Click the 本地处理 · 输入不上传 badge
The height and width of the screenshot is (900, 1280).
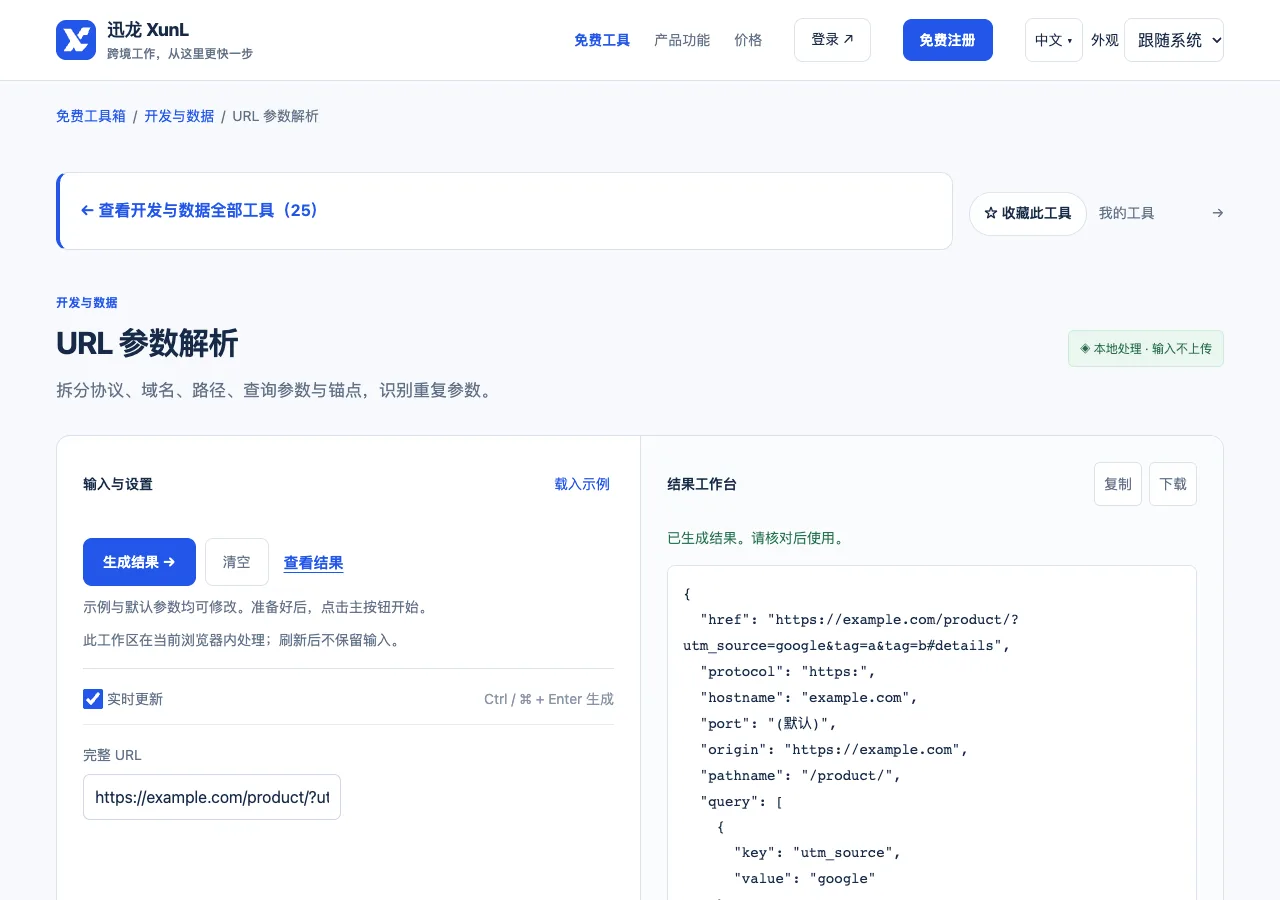coord(1146,349)
